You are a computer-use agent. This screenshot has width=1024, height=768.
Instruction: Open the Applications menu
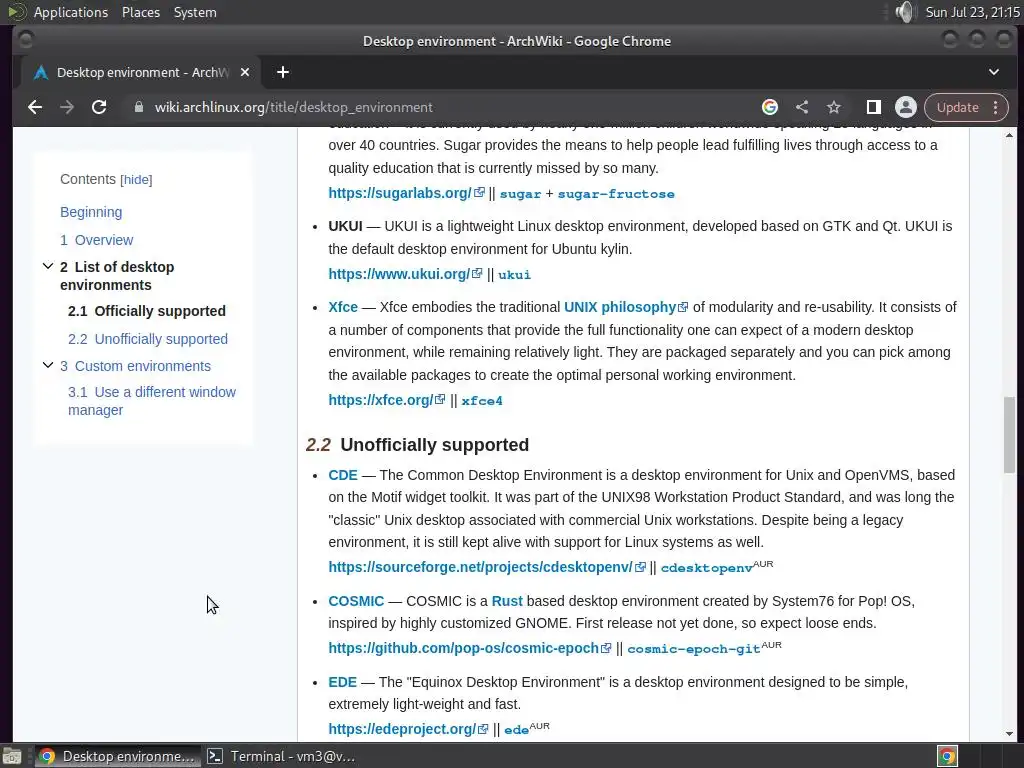point(71,12)
